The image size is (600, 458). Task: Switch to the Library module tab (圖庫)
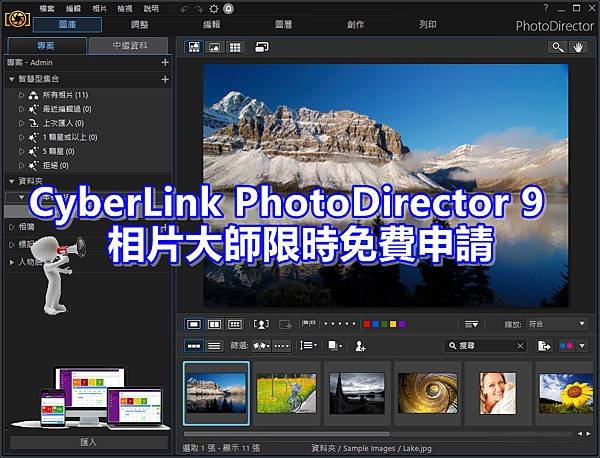pos(68,24)
